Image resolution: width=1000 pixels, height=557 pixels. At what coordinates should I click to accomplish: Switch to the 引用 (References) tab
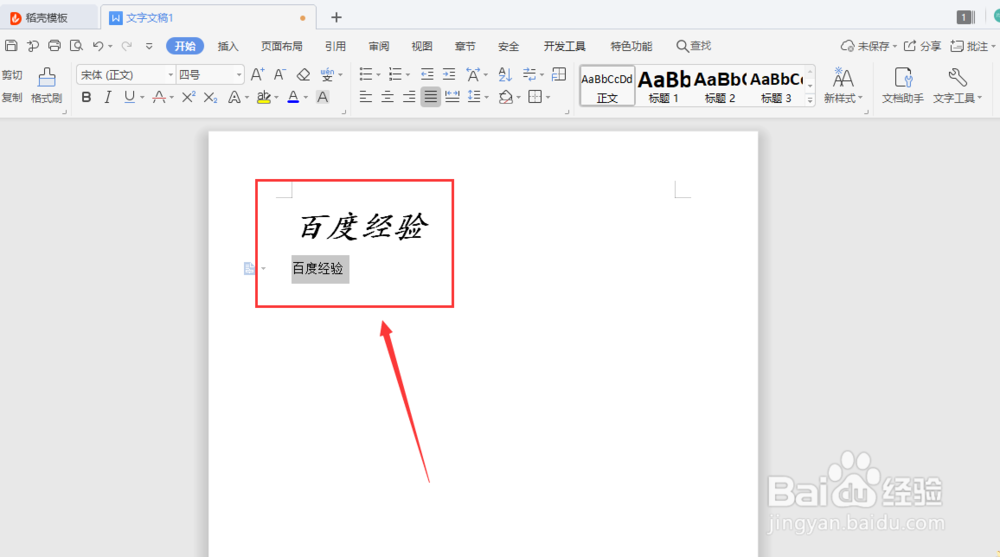pyautogui.click(x=335, y=46)
